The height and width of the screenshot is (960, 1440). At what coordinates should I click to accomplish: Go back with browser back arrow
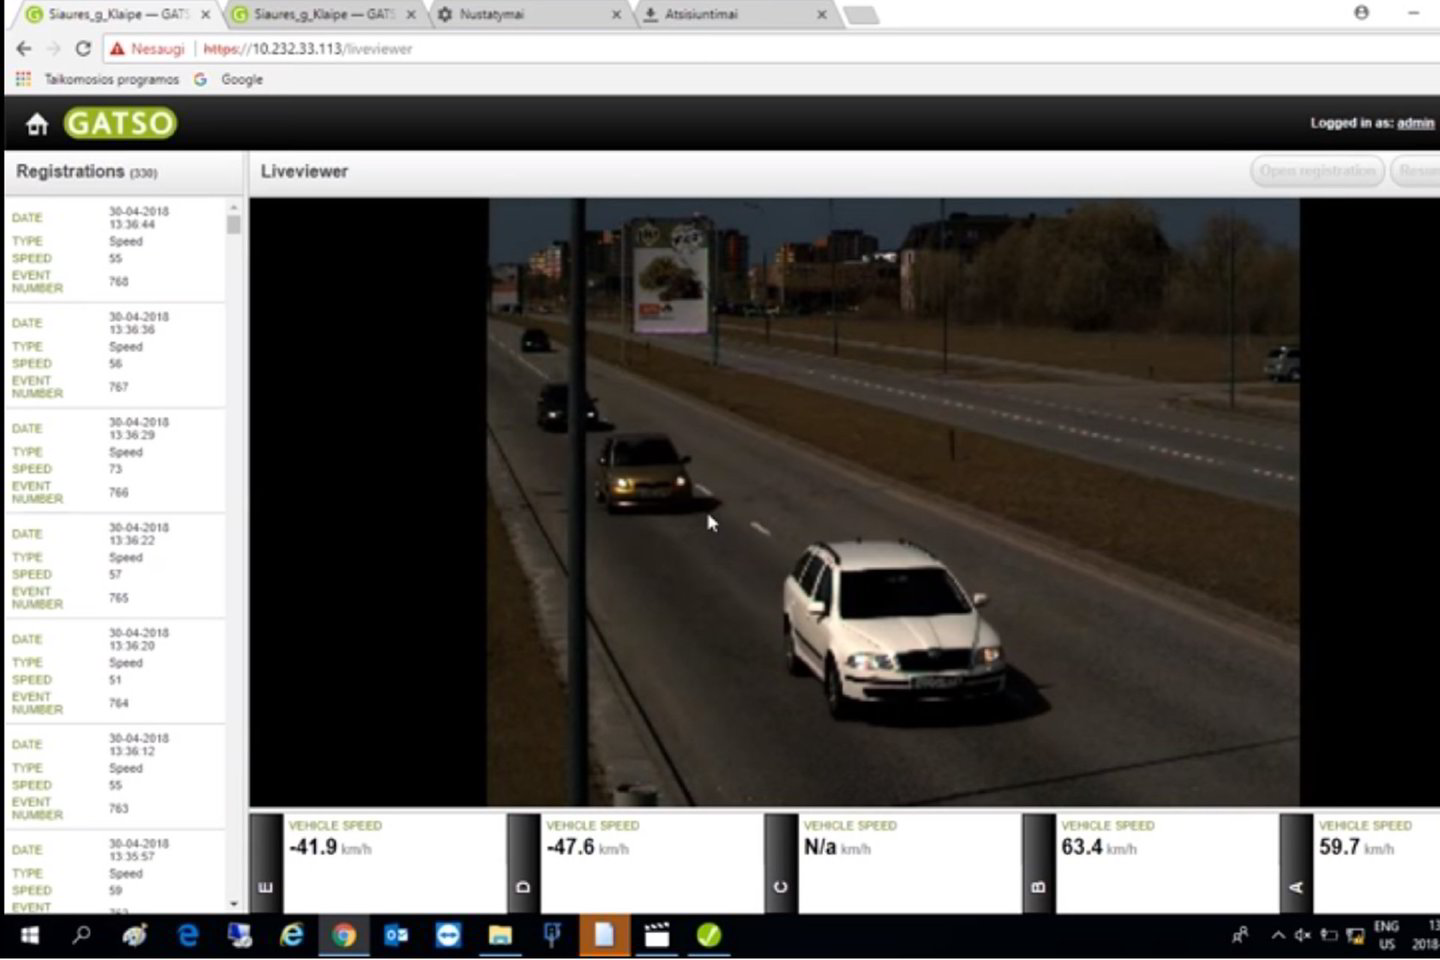24,48
